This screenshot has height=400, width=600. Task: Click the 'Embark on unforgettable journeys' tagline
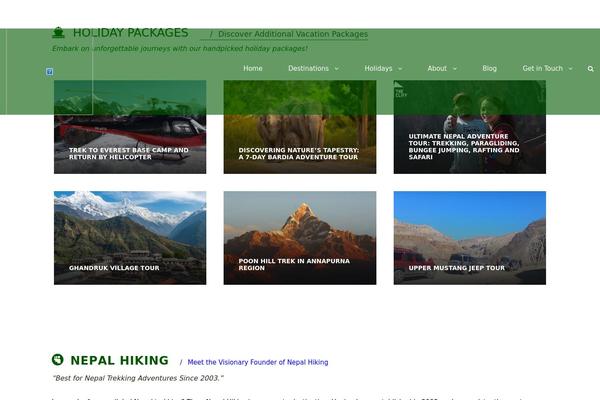click(x=180, y=49)
